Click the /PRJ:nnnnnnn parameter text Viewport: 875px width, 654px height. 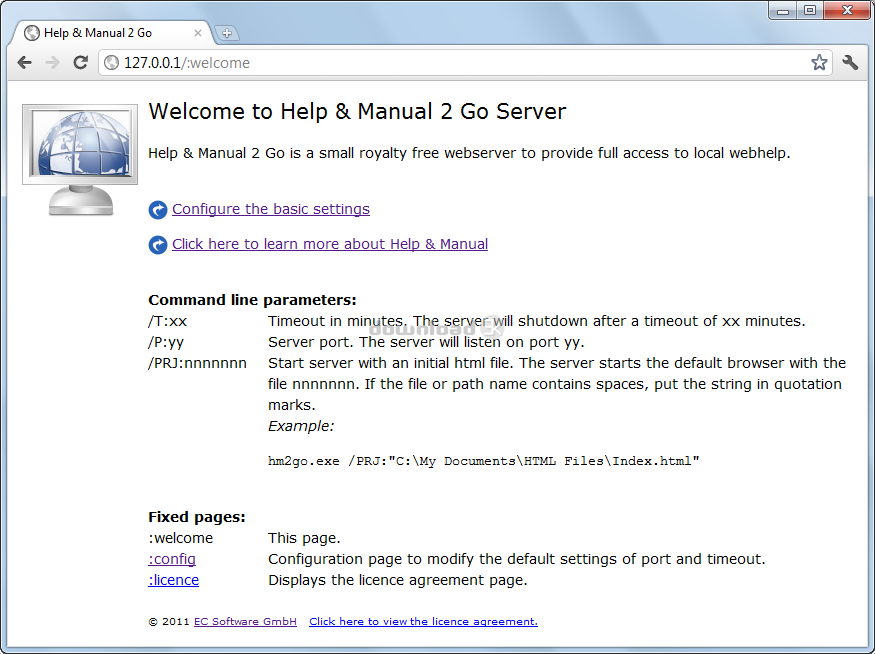197,363
